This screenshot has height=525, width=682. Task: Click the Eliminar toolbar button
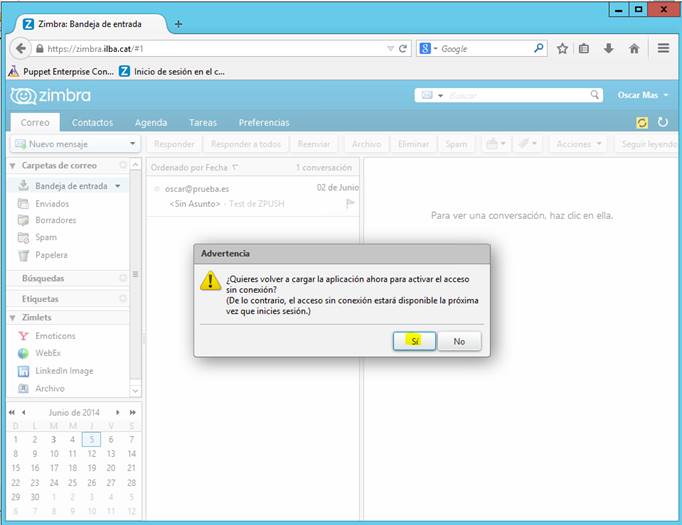click(413, 144)
